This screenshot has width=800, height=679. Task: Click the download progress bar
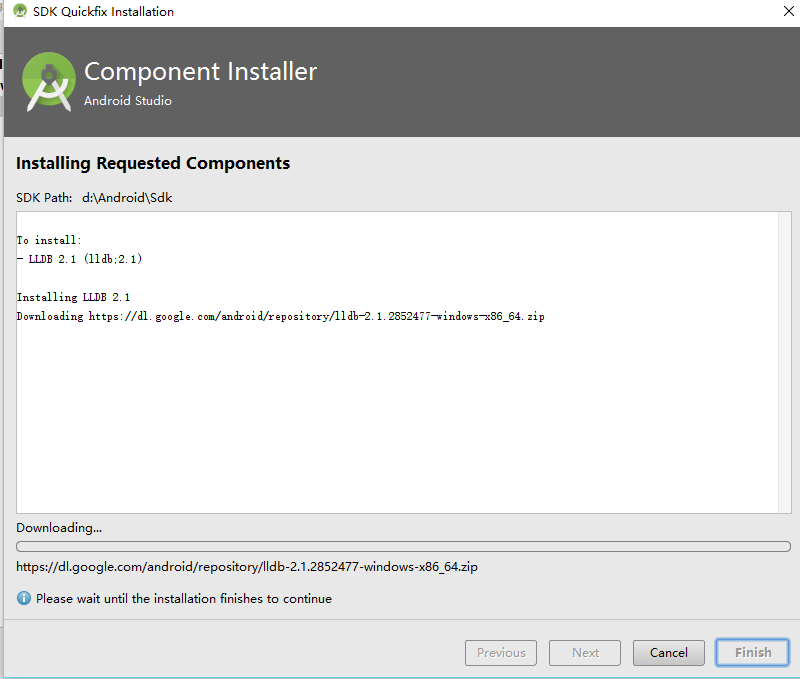(403, 546)
